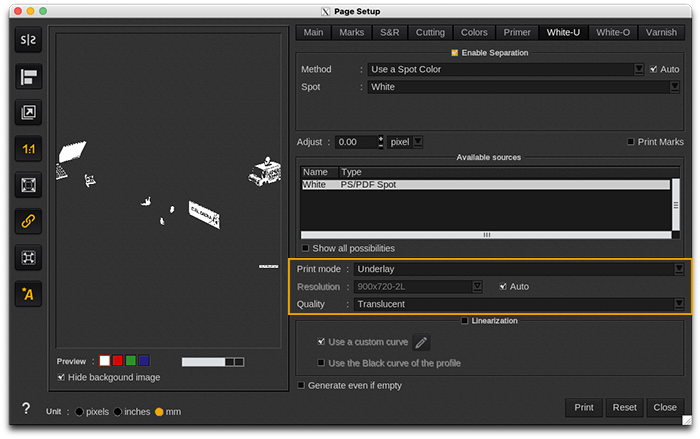The image size is (700, 439).
Task: Click the Reset button
Action: point(625,408)
